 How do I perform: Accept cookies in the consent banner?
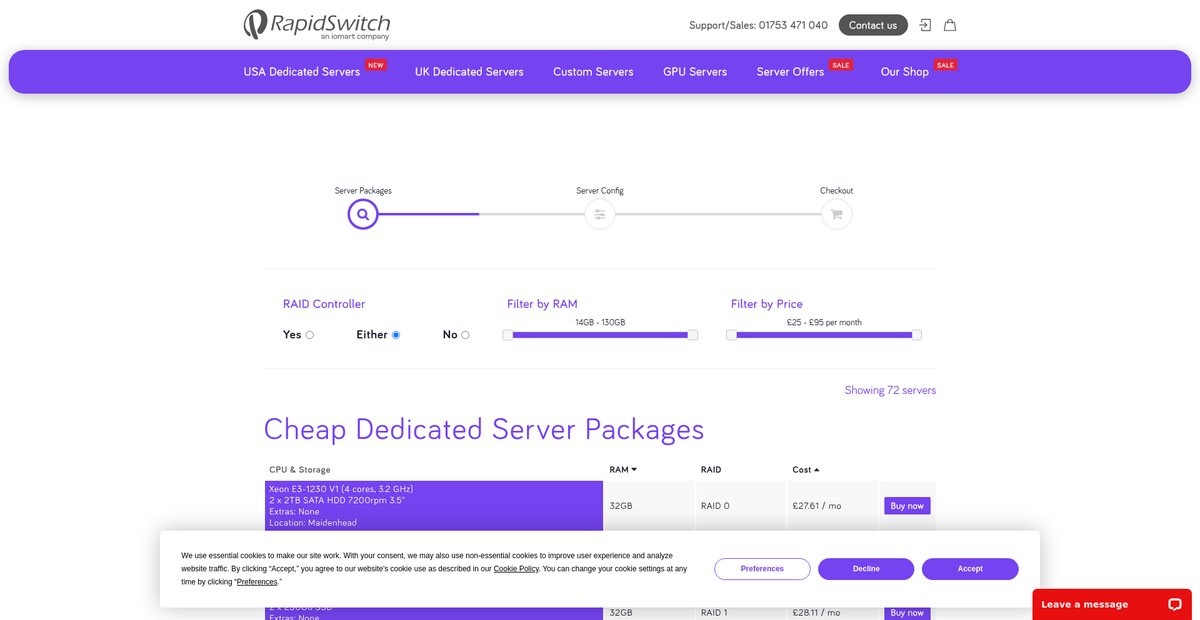point(970,569)
